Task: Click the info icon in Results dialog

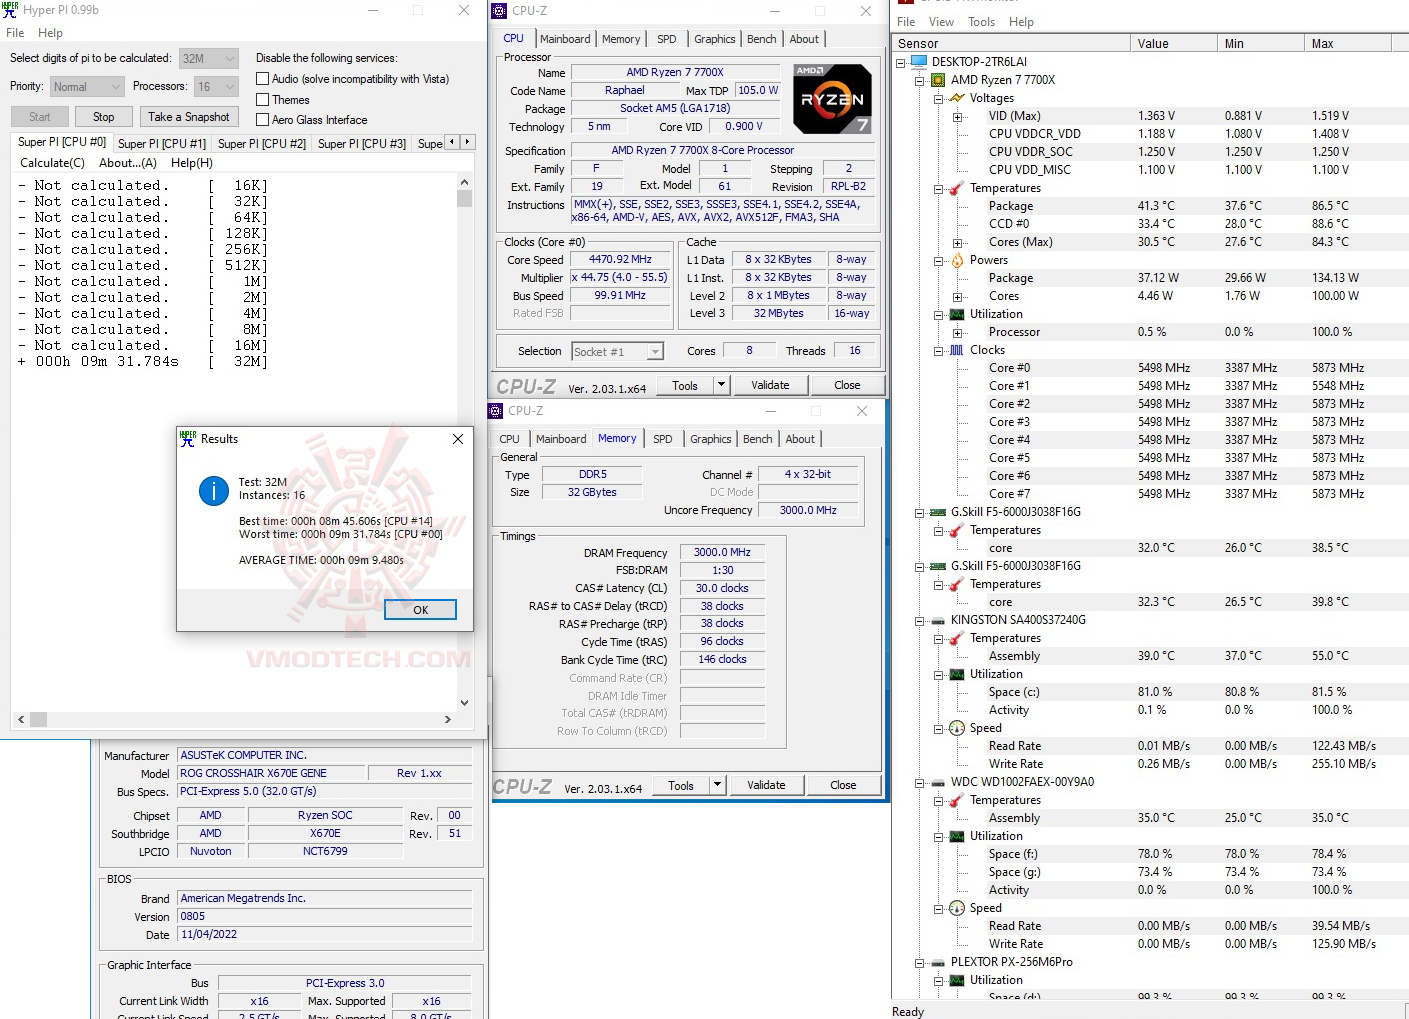Action: [x=214, y=490]
